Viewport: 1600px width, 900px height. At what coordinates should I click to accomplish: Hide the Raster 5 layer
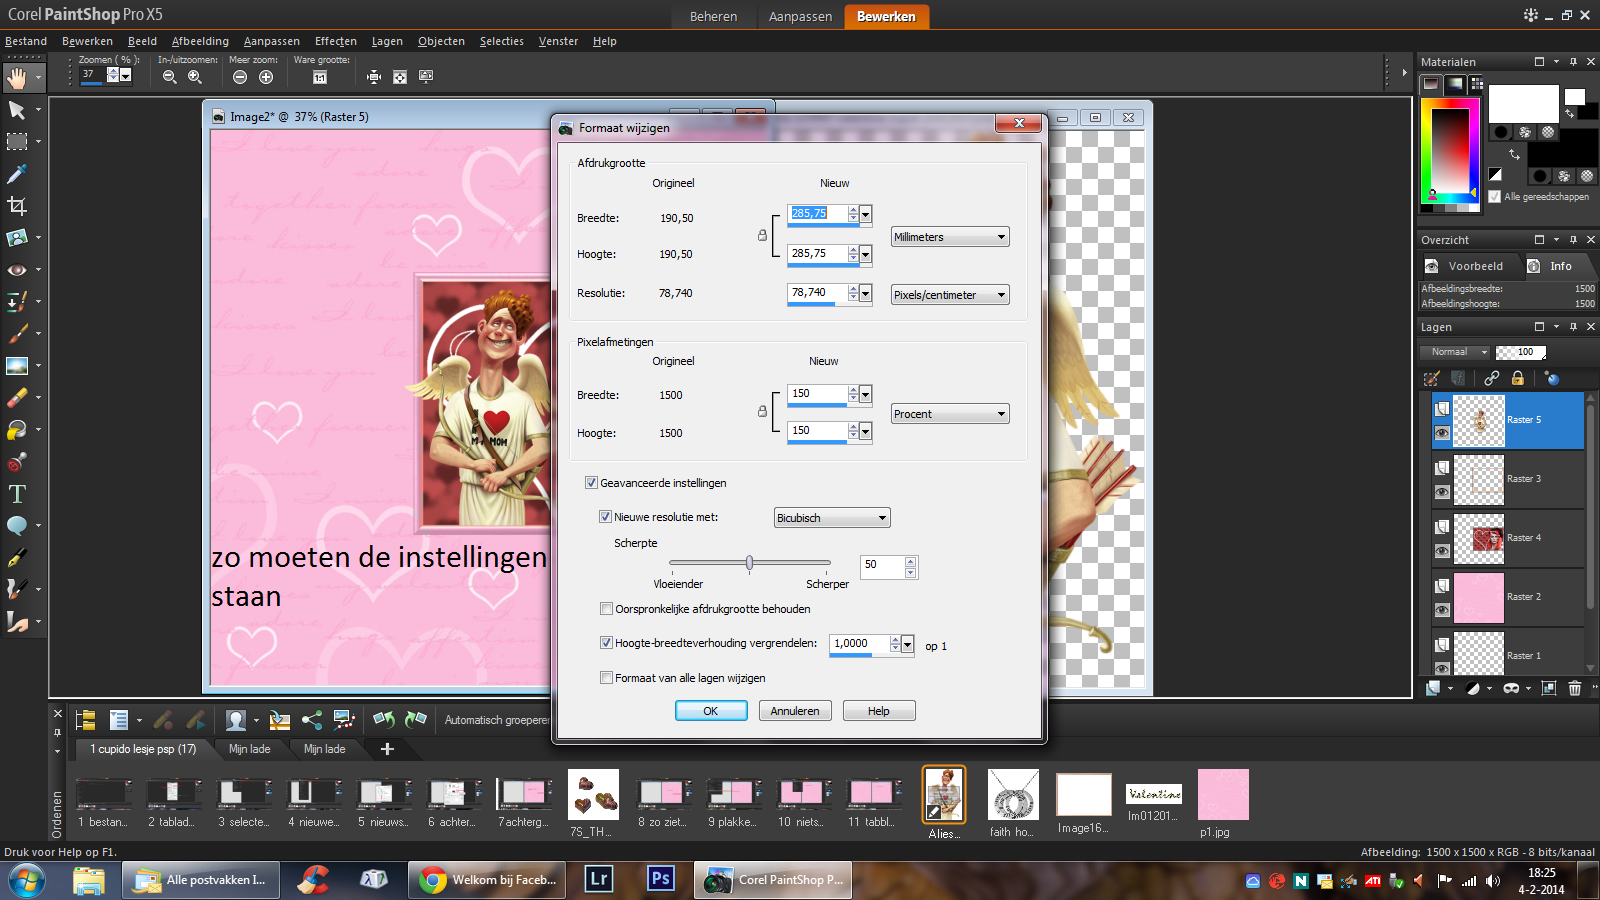(x=1442, y=433)
